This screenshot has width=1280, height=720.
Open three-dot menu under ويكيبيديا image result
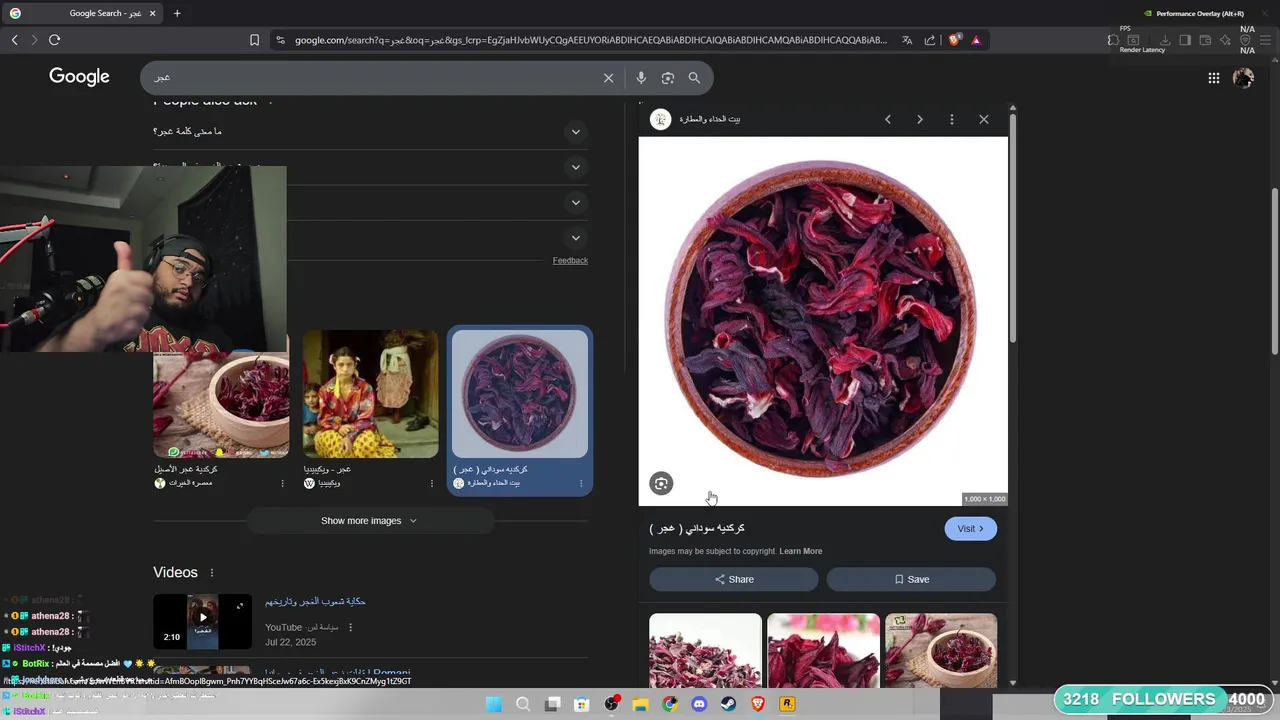[432, 484]
